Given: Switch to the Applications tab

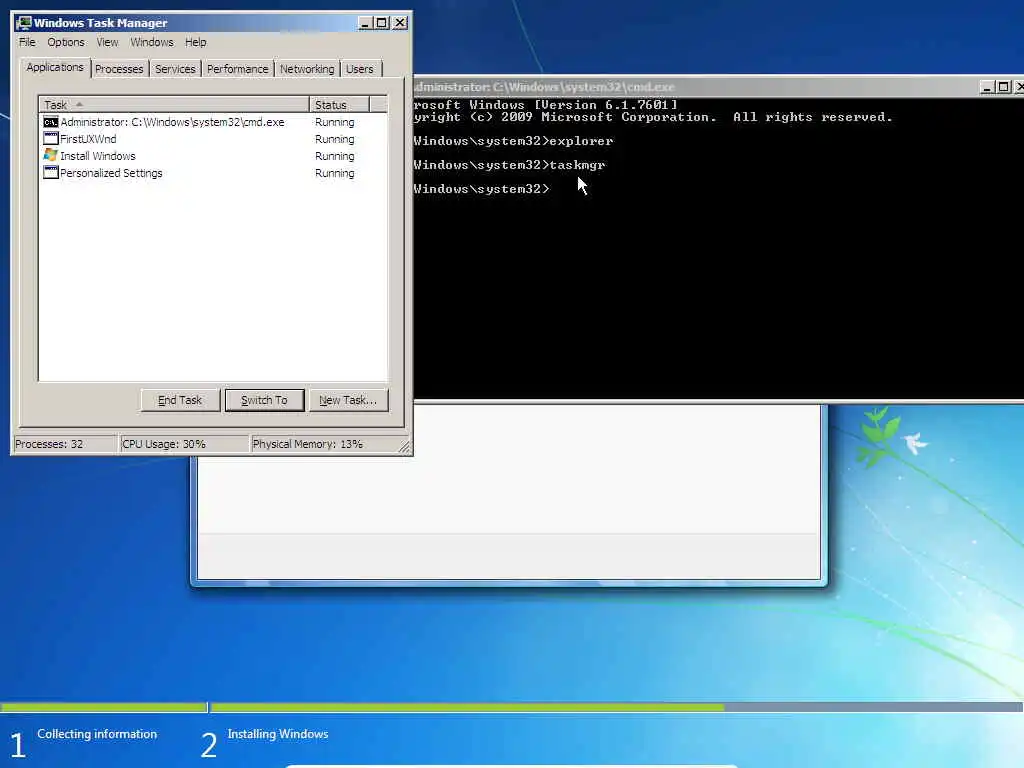Looking at the screenshot, I should [55, 67].
